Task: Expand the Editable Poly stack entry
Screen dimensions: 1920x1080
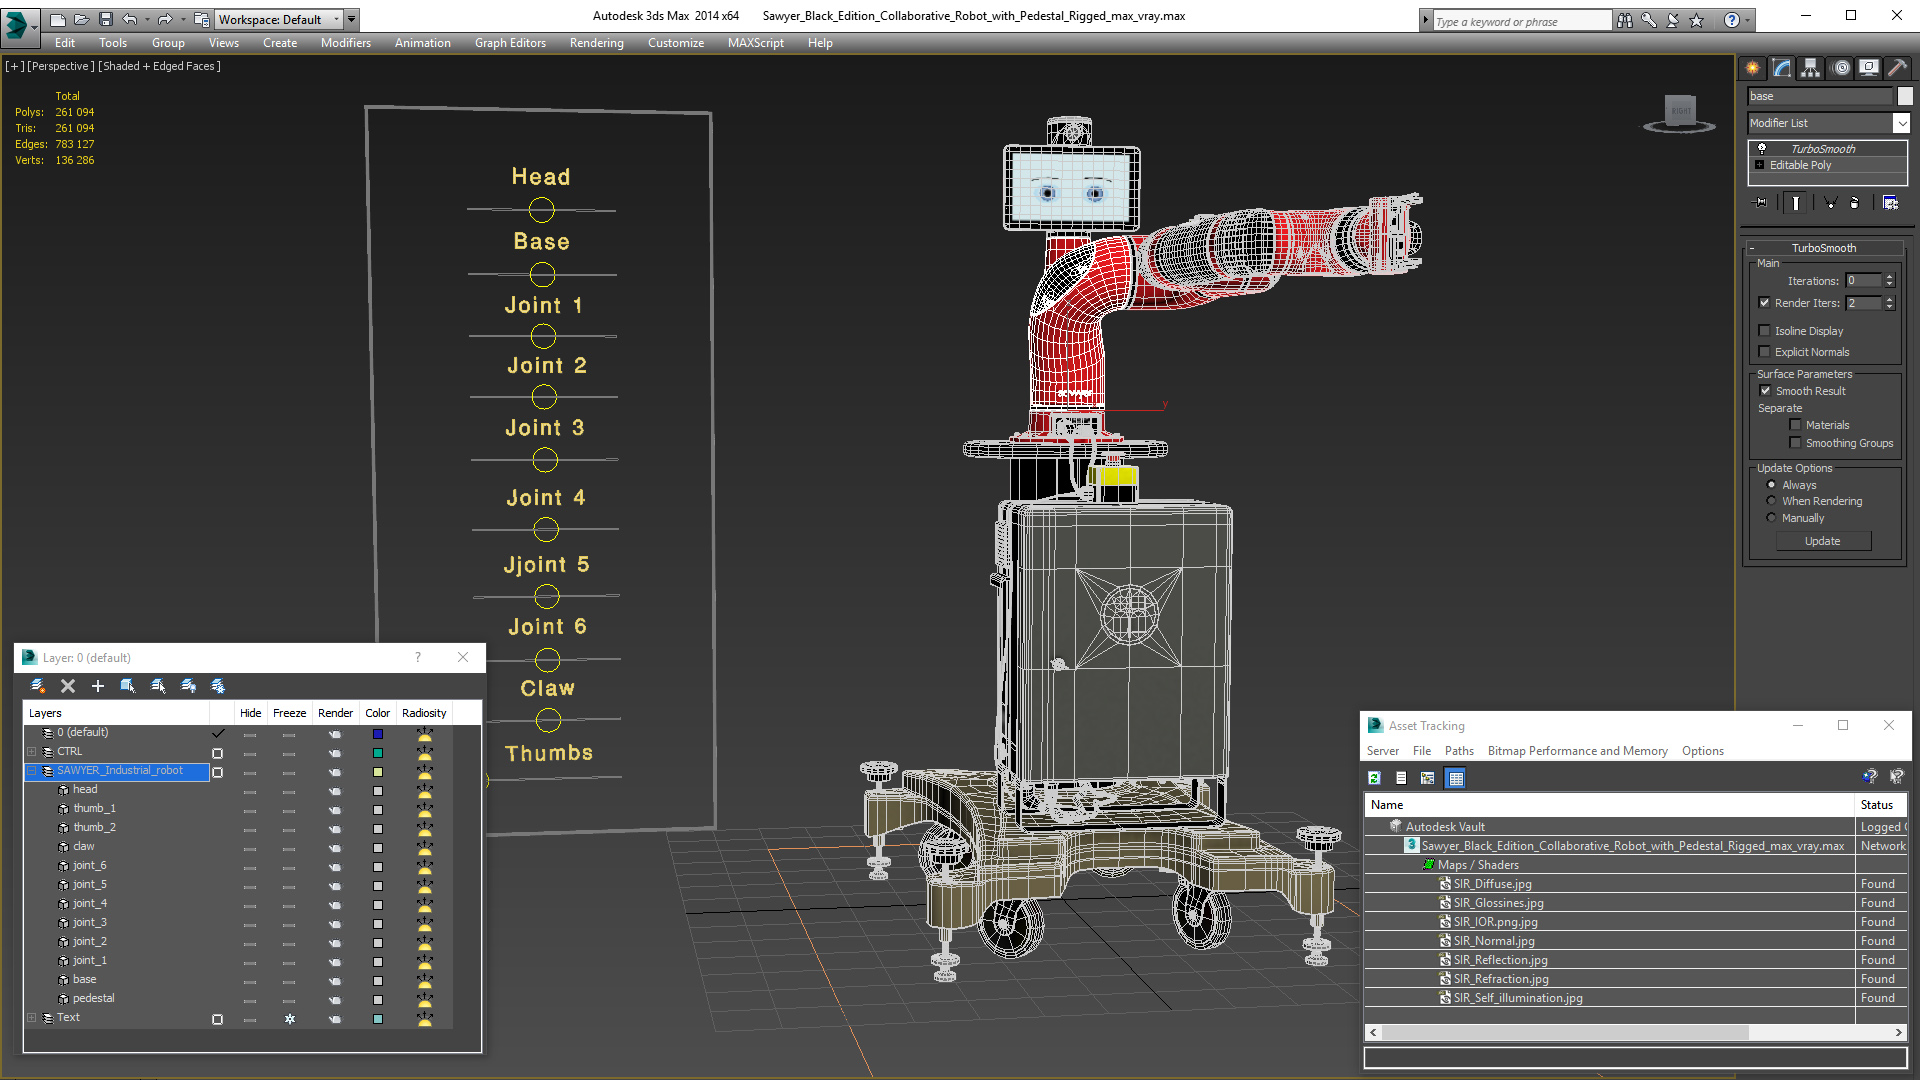Action: [x=1759, y=165]
